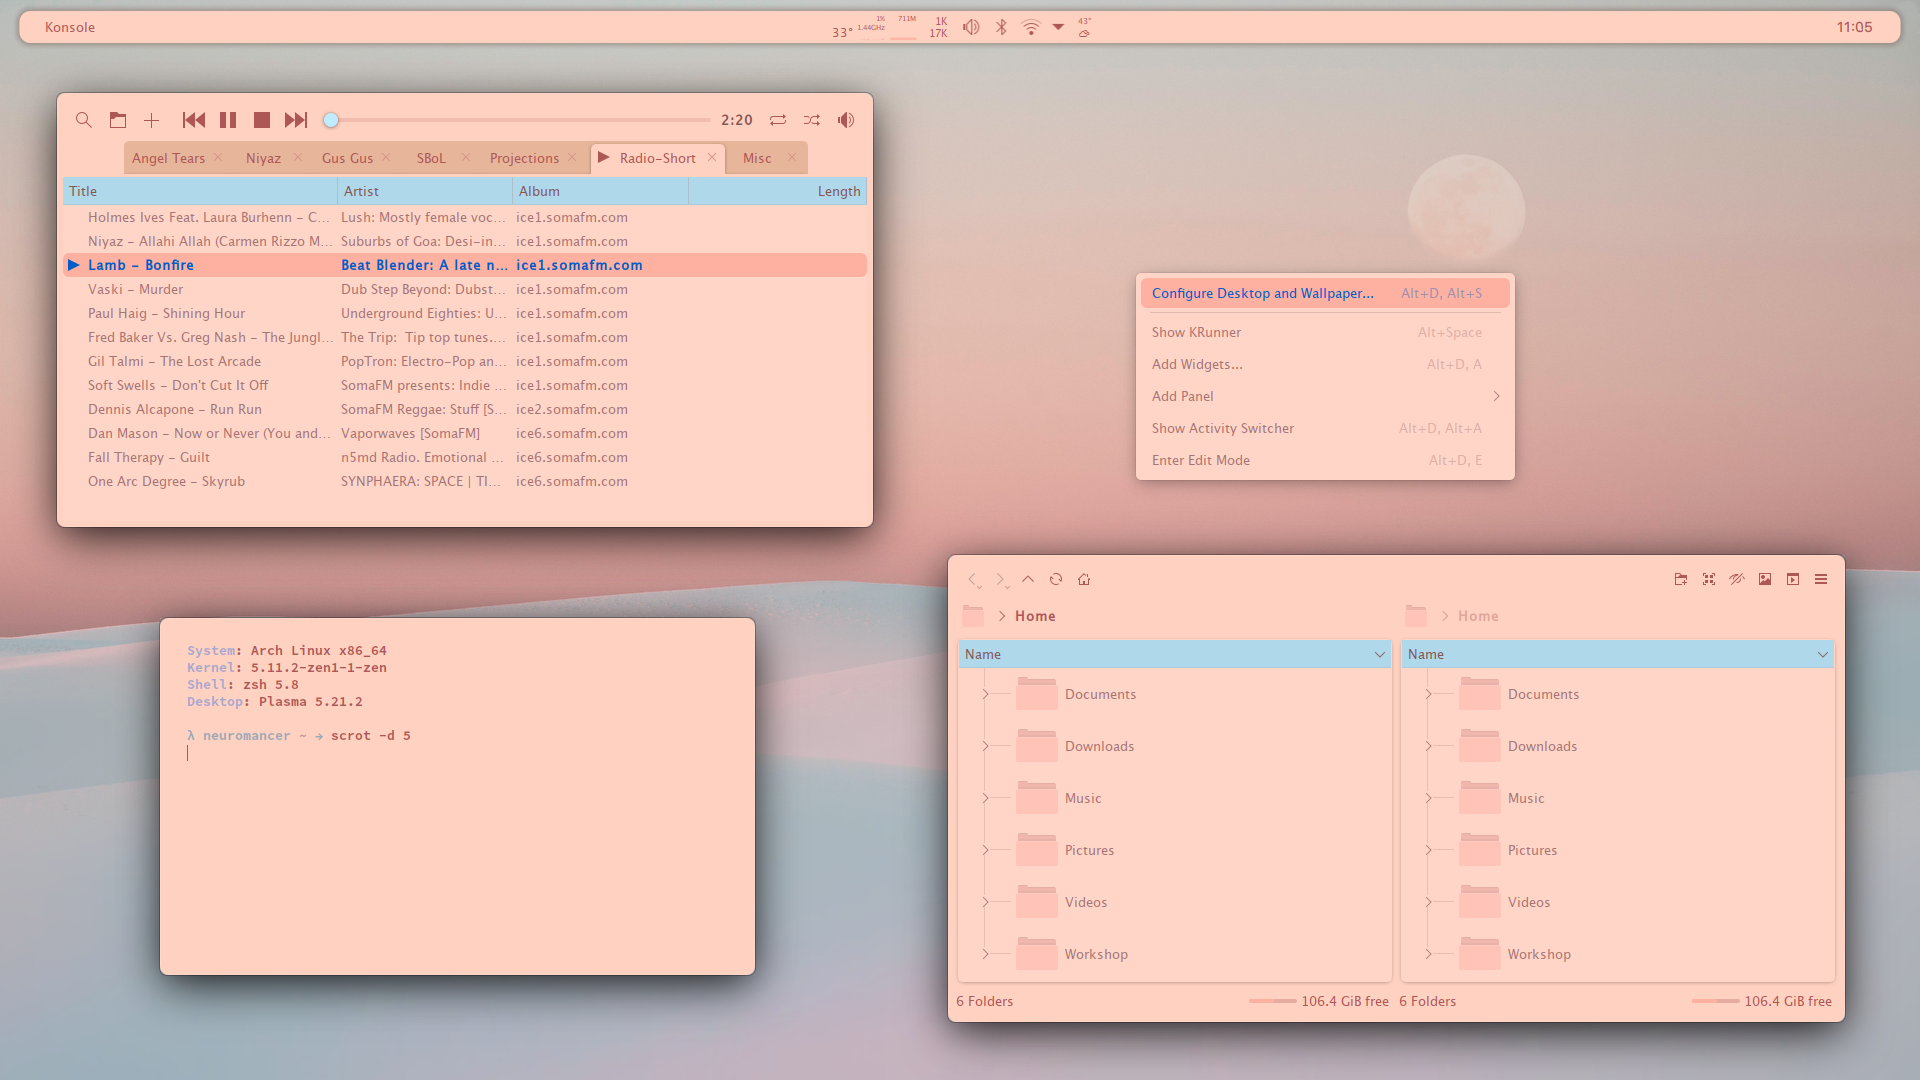Expand Documents folder in left pane

tap(985, 694)
